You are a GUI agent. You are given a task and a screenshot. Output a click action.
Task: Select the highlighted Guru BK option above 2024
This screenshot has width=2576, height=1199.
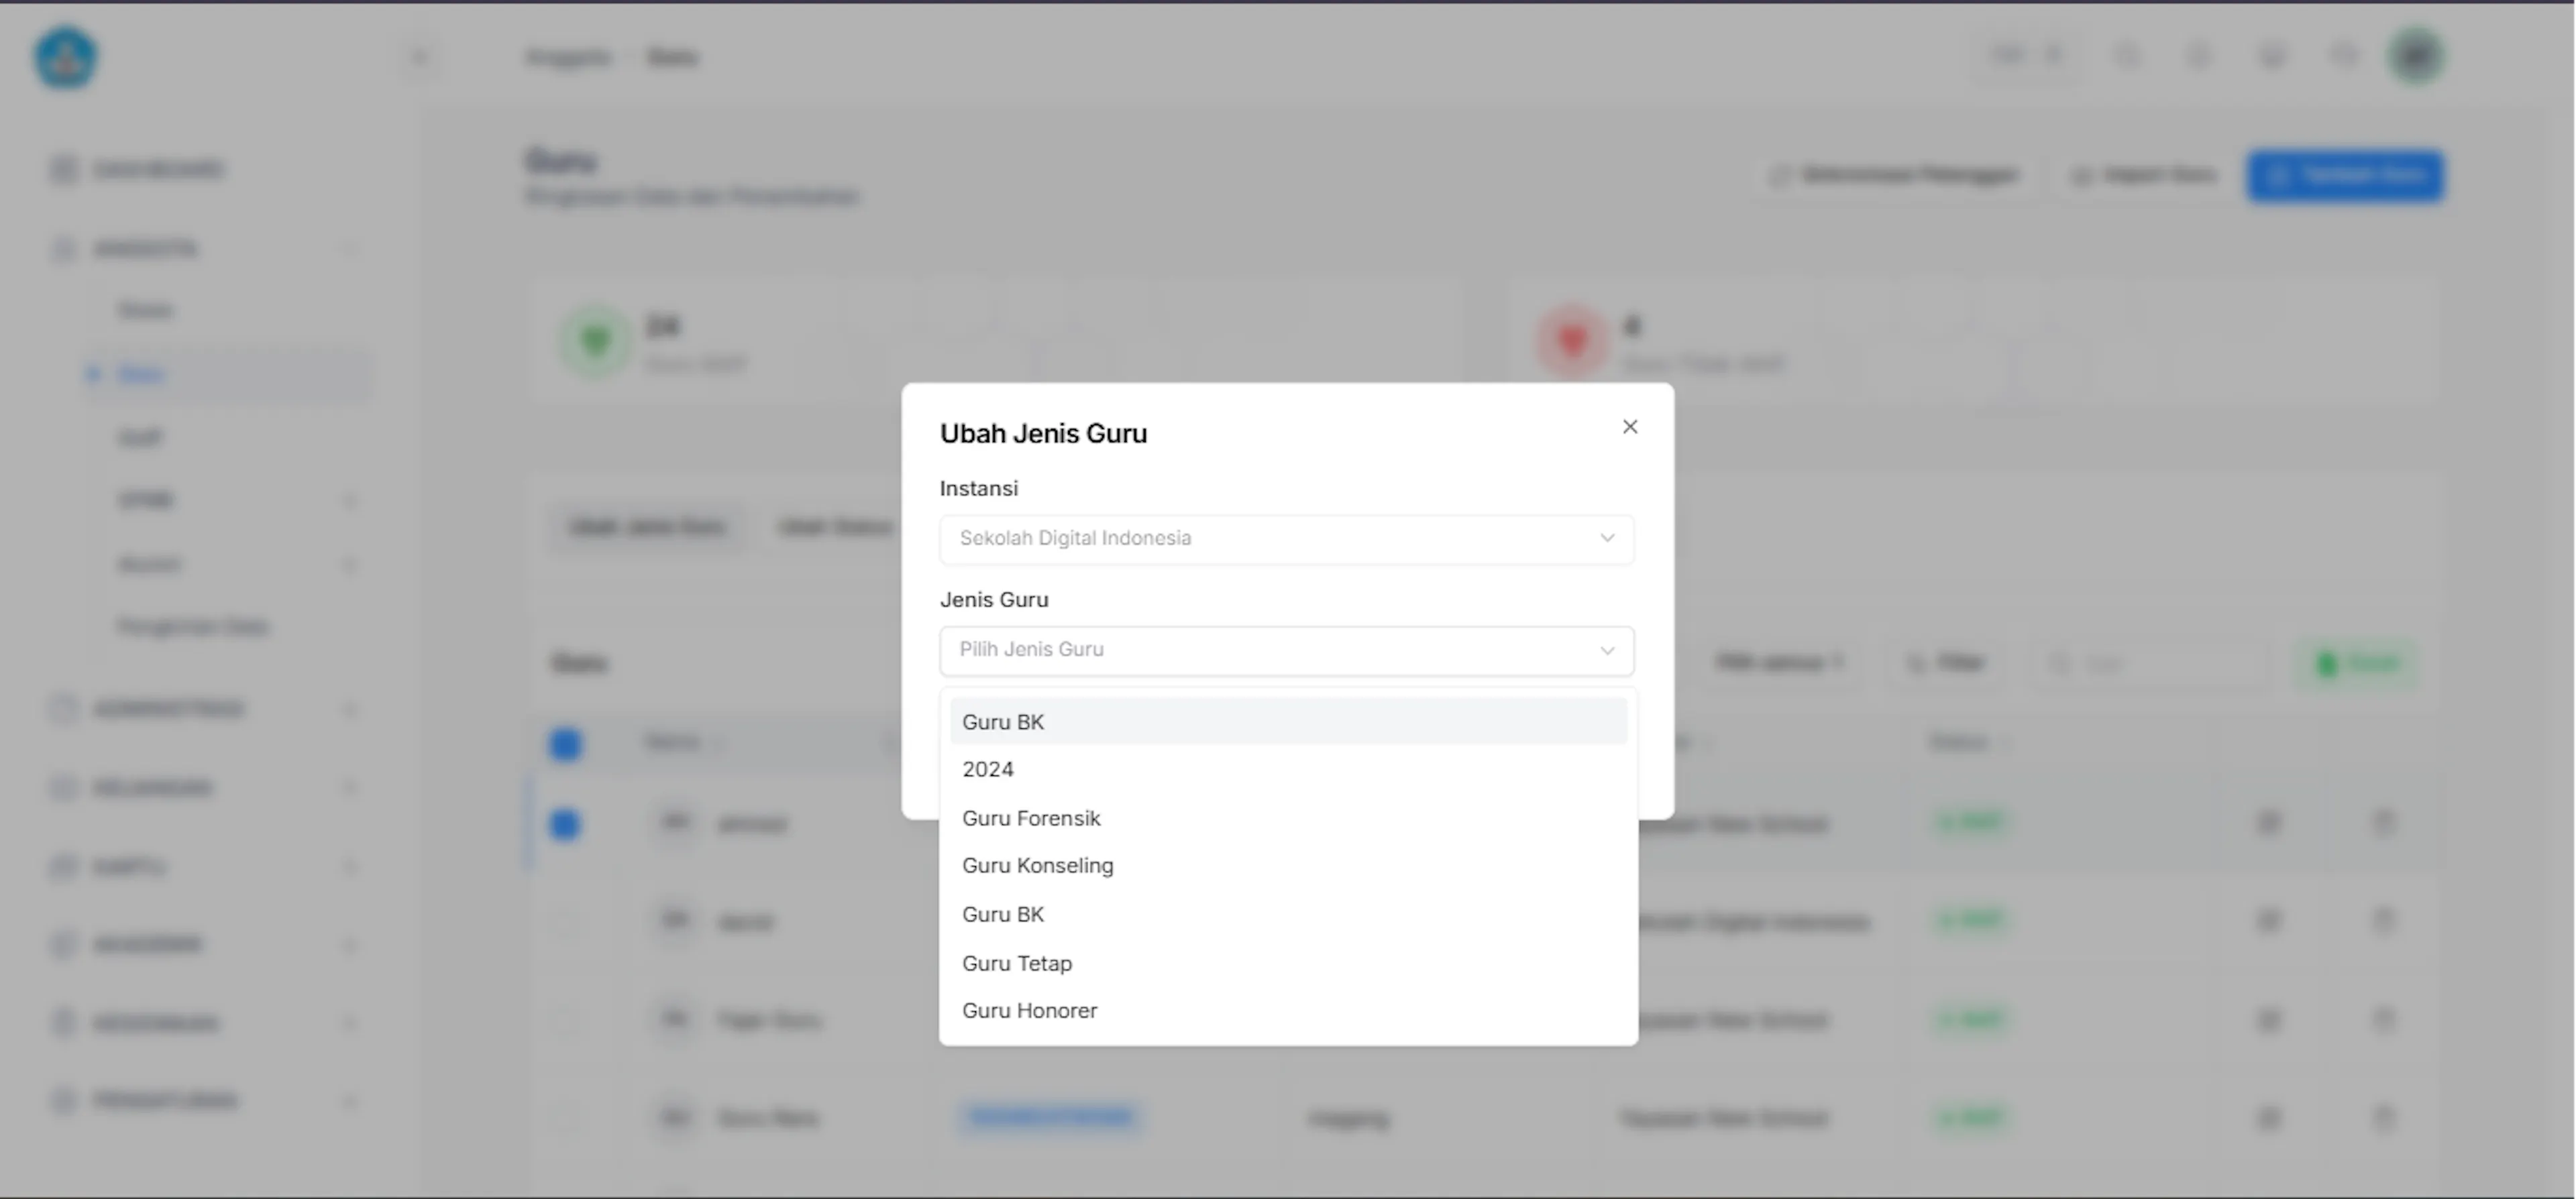click(x=1288, y=722)
